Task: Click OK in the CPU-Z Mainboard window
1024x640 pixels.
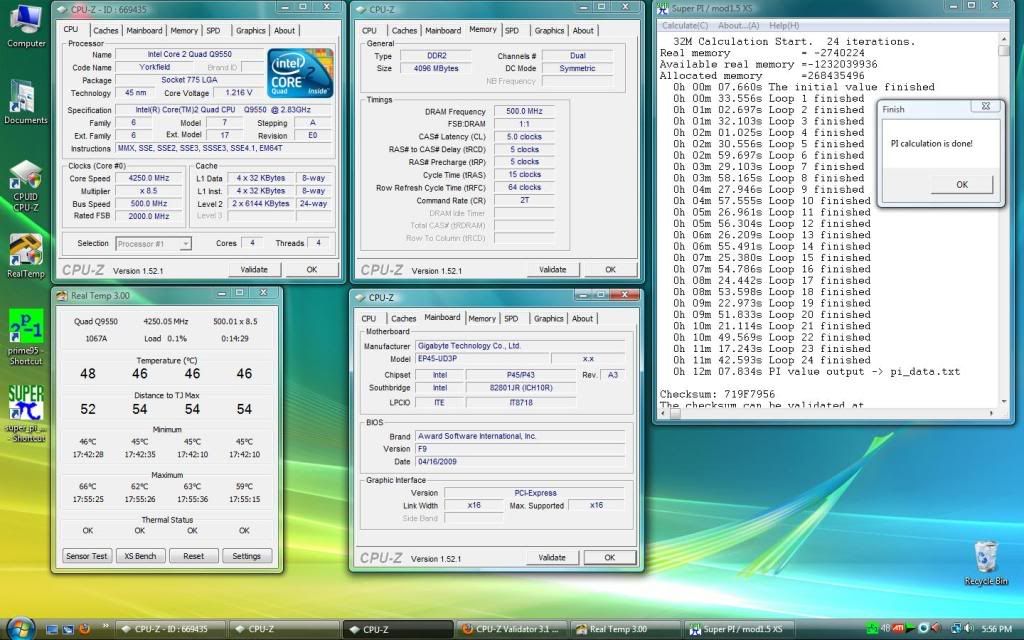Action: tap(609, 557)
